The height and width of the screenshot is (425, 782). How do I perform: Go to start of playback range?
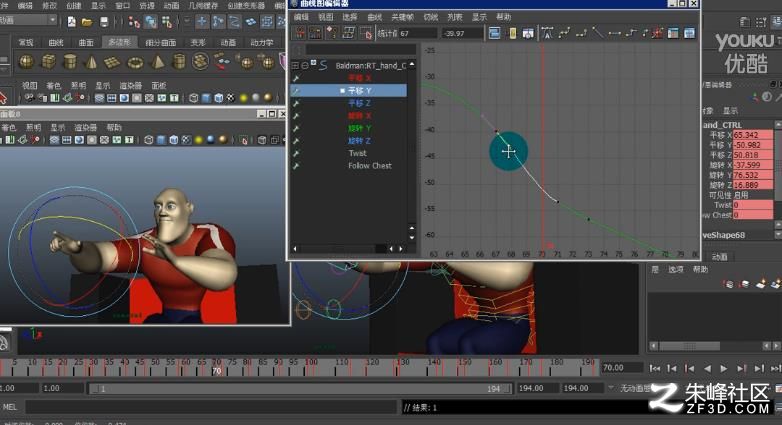point(655,368)
